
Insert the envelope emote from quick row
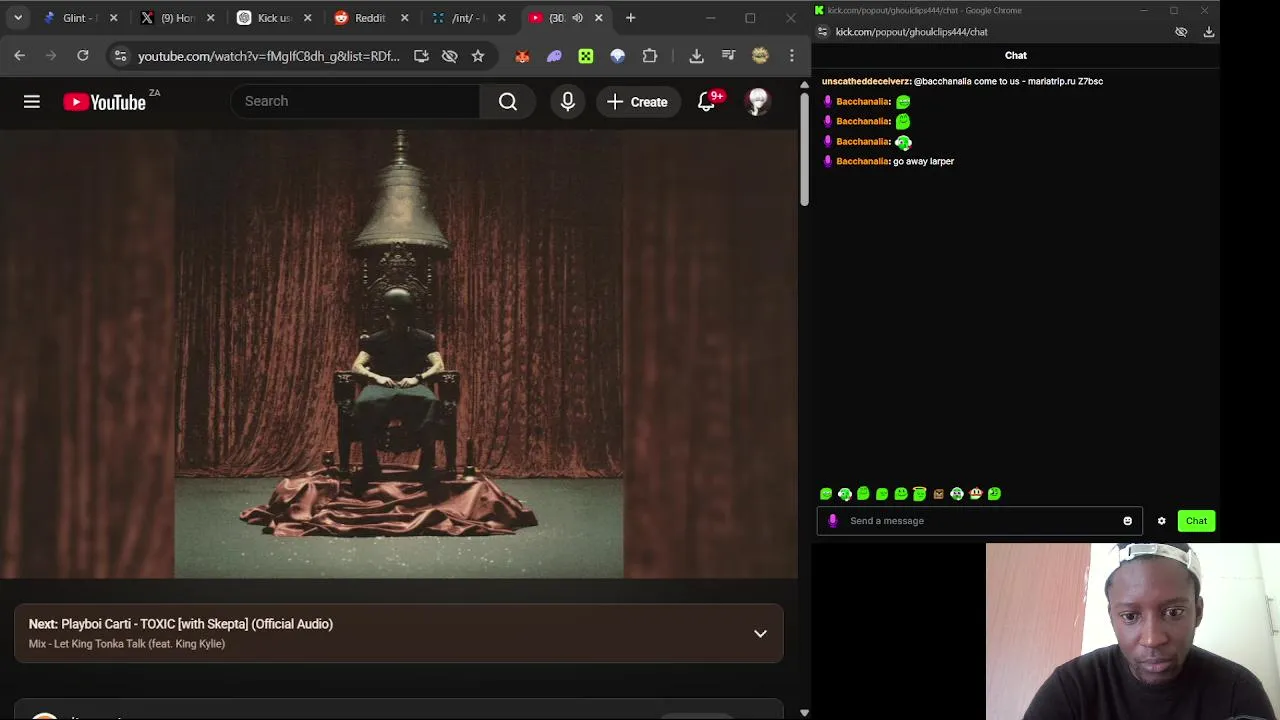pos(938,494)
